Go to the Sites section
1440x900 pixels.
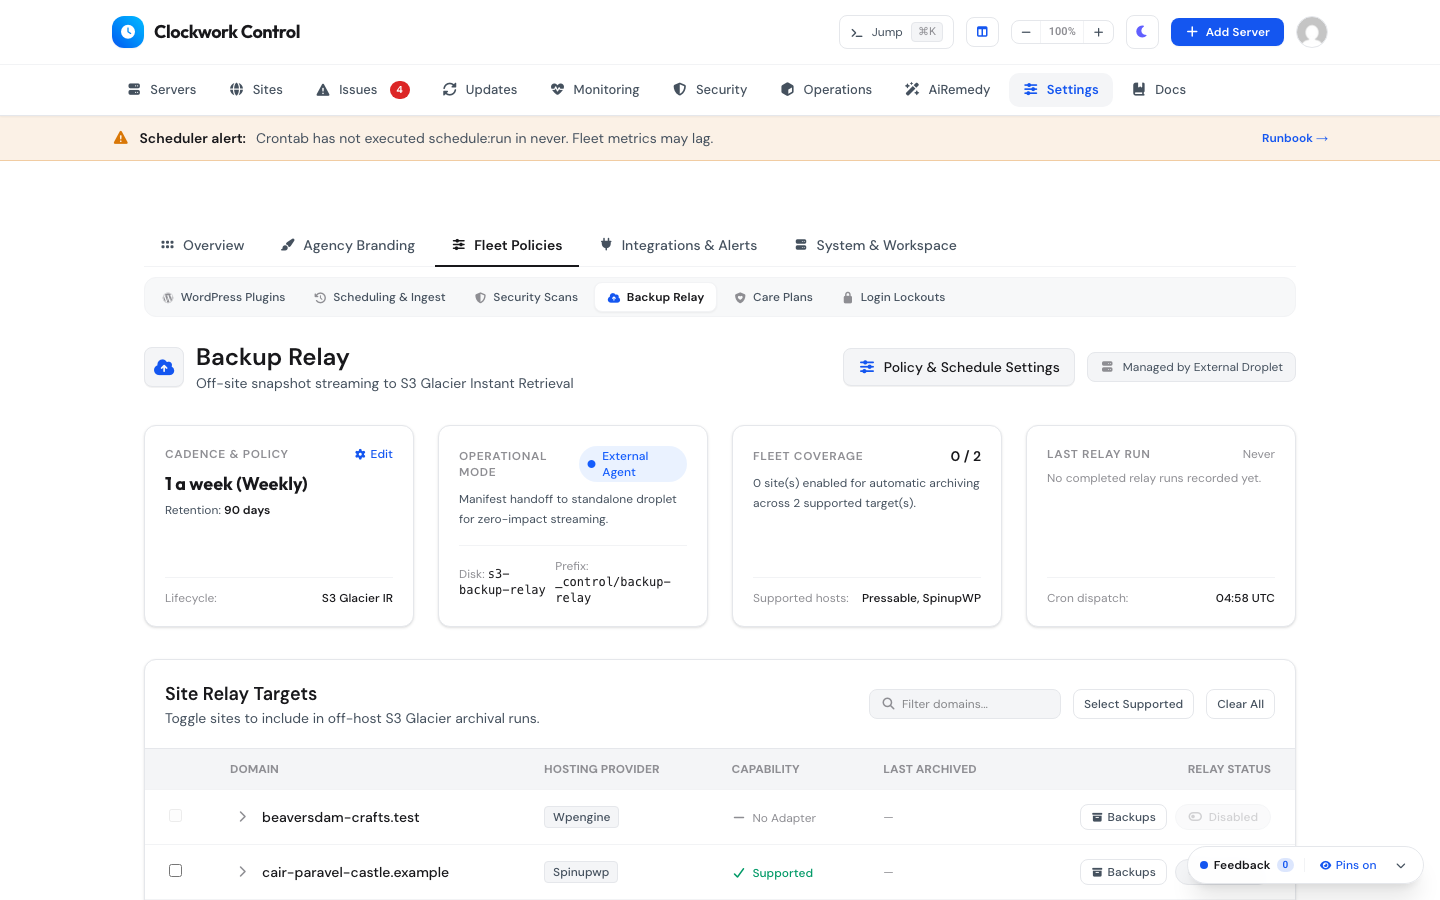pyautogui.click(x=256, y=90)
